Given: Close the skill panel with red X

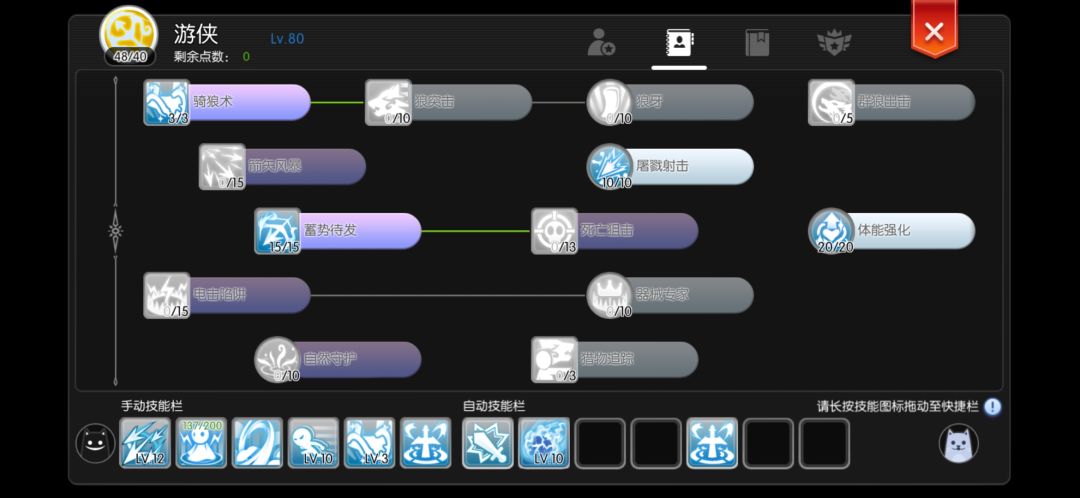Looking at the screenshot, I should [934, 31].
